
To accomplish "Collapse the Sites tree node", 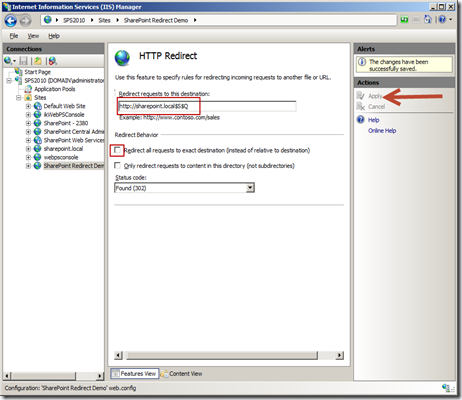I will 19,98.
